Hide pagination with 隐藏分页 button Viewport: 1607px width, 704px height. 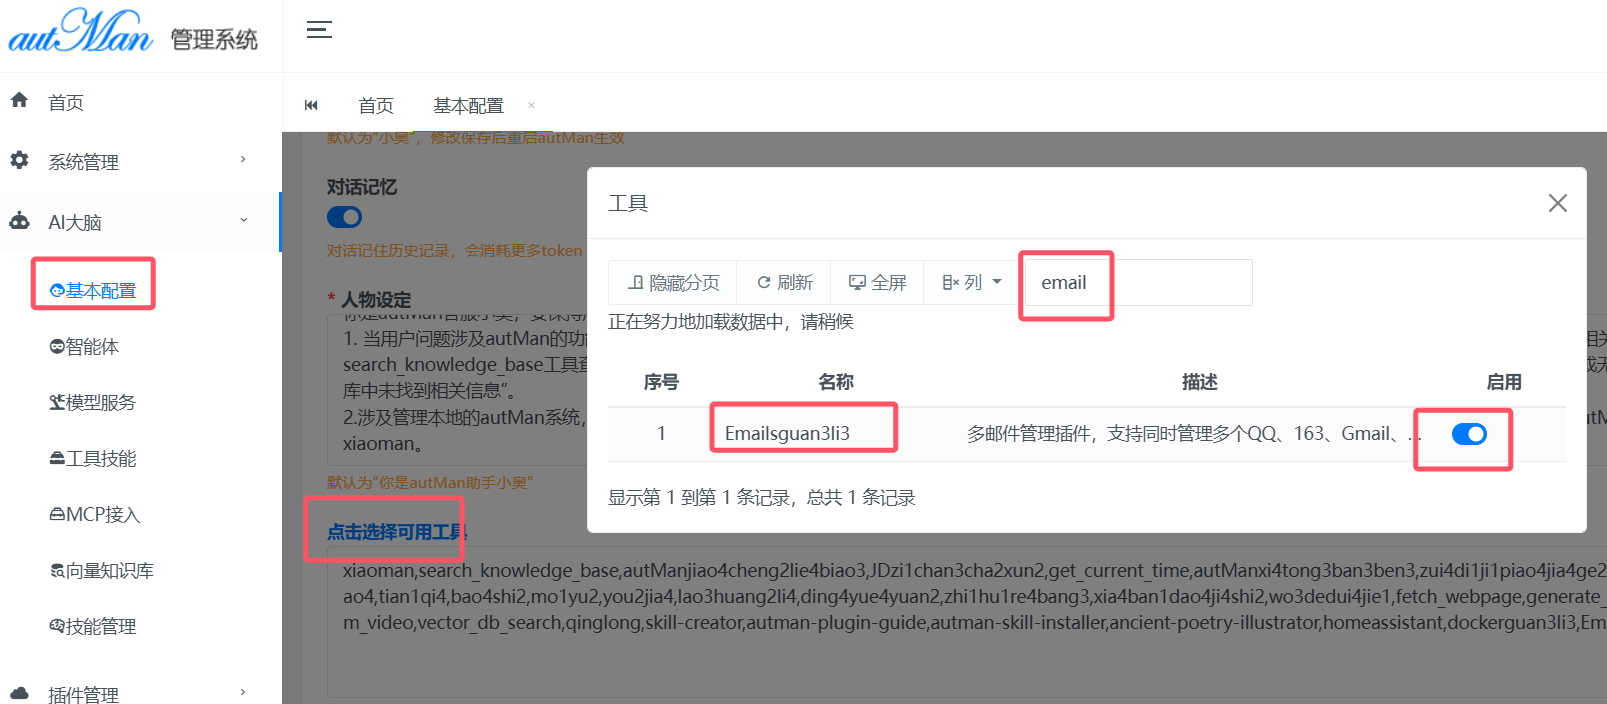coord(673,283)
